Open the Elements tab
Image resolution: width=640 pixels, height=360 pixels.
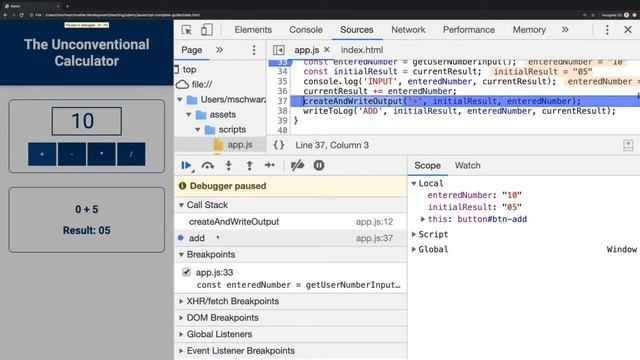click(x=253, y=30)
